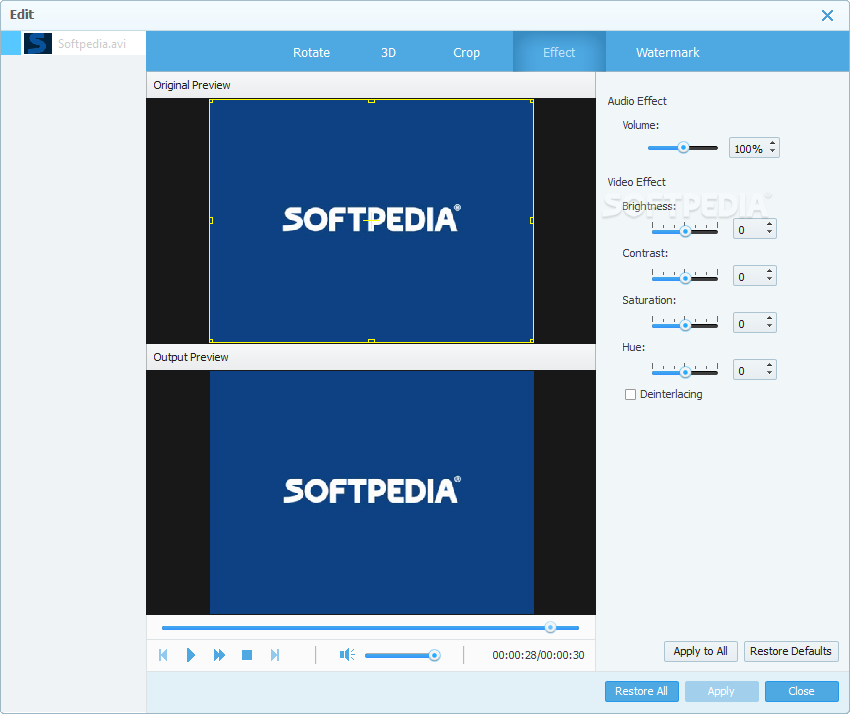The height and width of the screenshot is (714, 850).
Task: Click the Apply button
Action: [x=721, y=691]
